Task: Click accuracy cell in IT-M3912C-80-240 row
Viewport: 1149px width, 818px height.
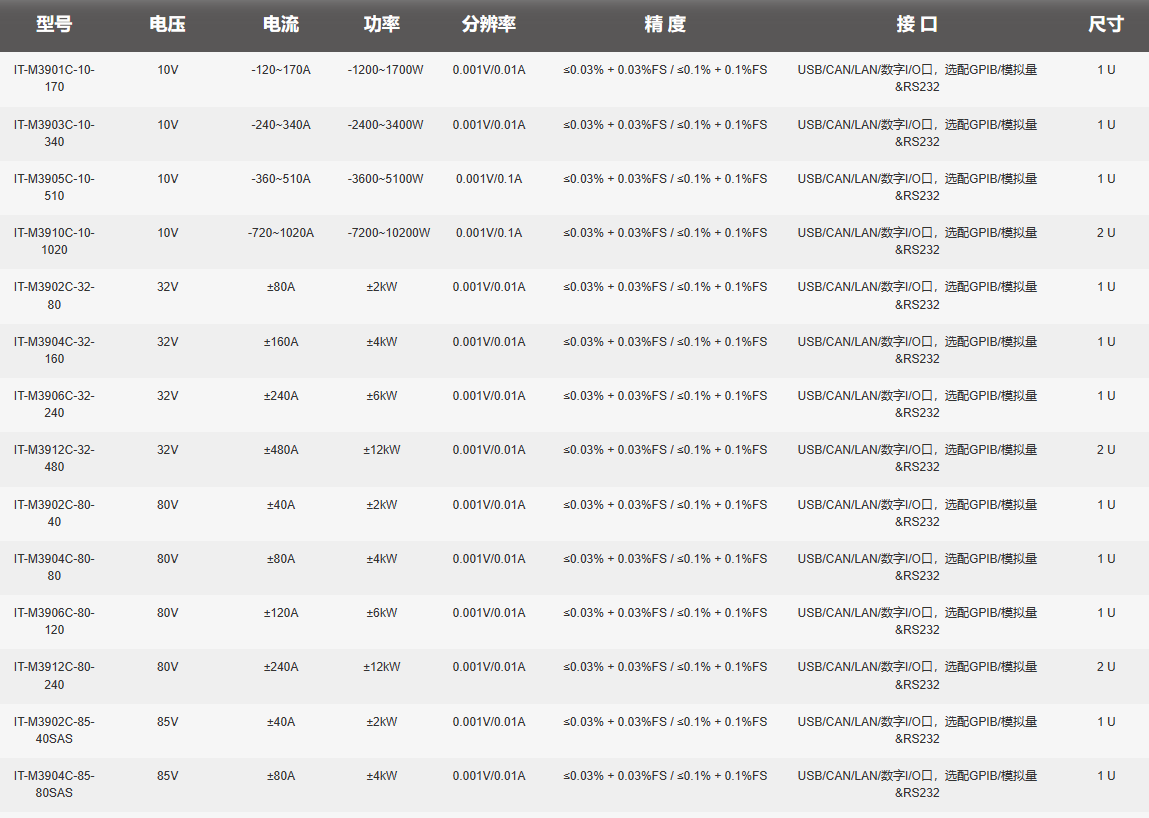Action: [x=665, y=667]
